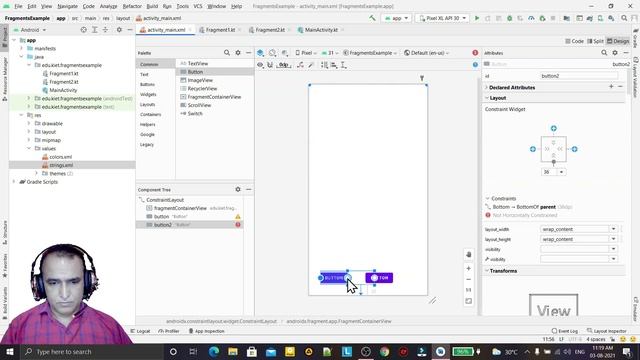Open app run configuration dropdown

coord(396,18)
